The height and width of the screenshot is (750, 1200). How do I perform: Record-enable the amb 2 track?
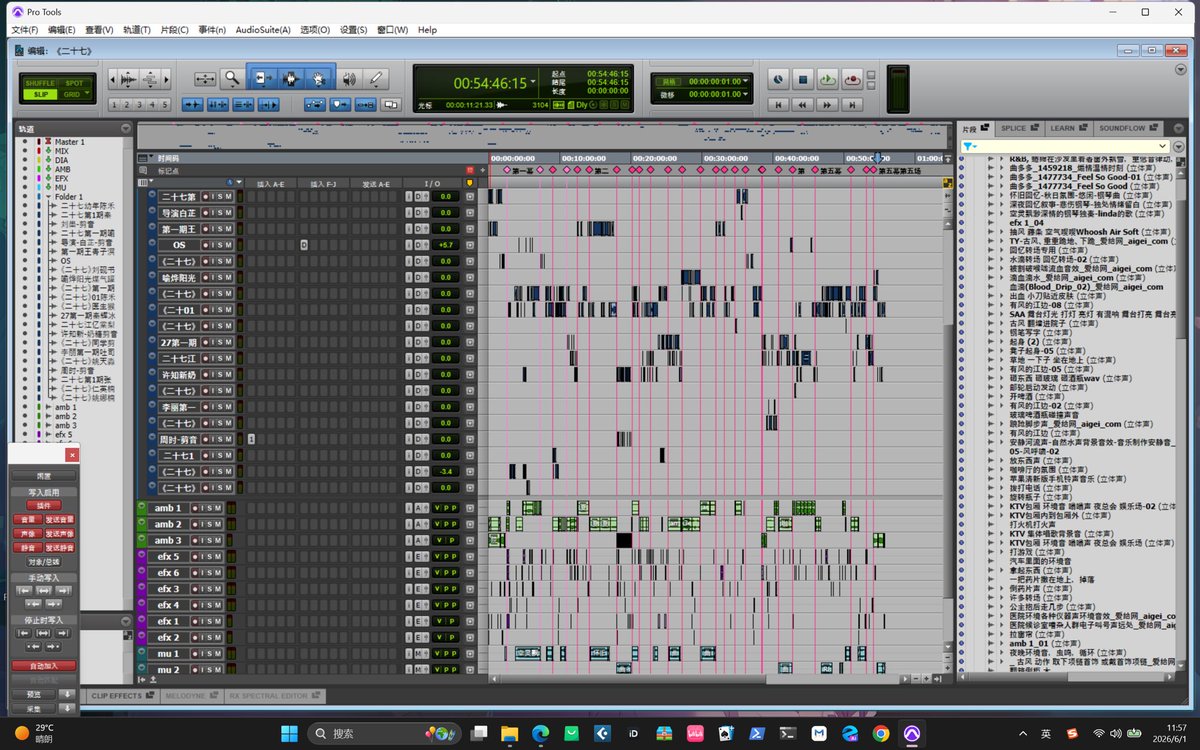click(196, 524)
